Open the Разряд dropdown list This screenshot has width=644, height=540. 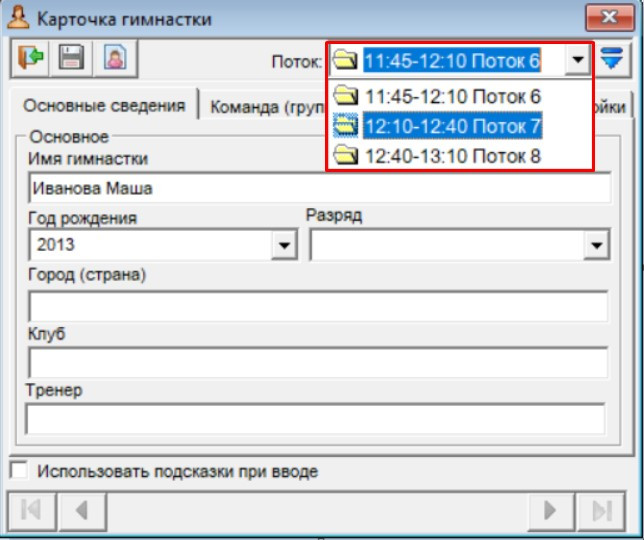pos(597,244)
